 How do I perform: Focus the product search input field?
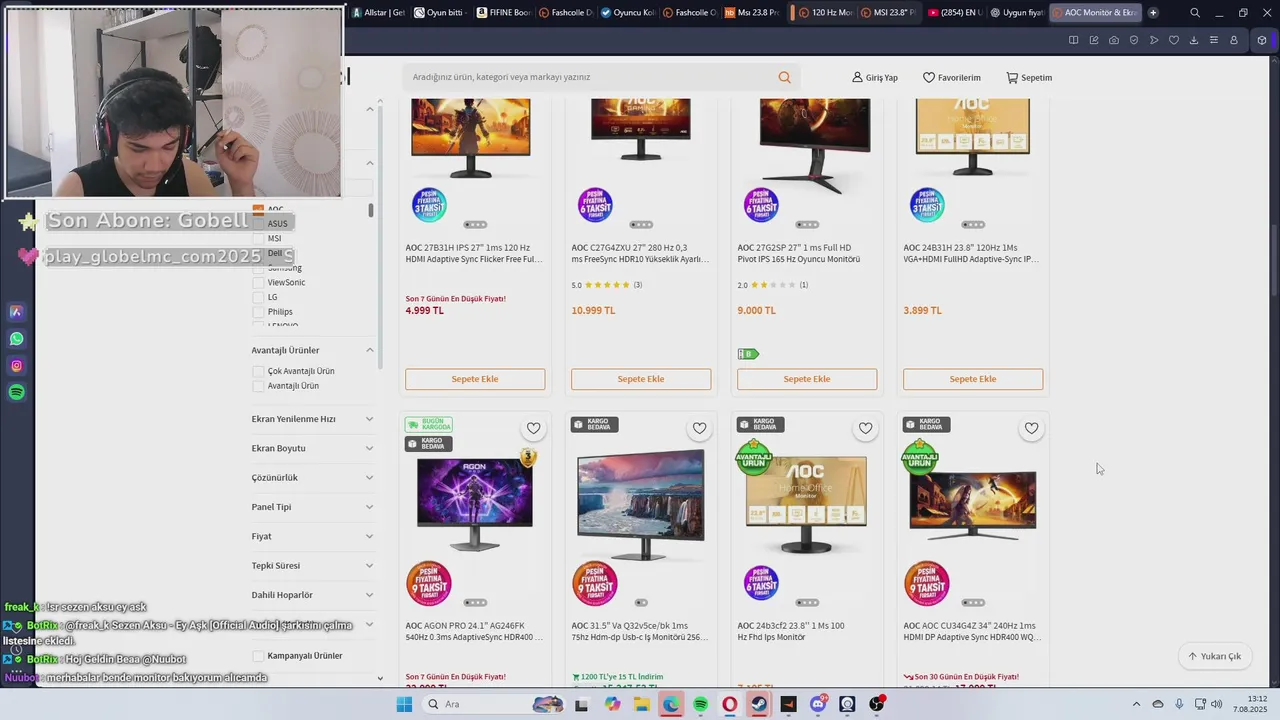(x=590, y=77)
